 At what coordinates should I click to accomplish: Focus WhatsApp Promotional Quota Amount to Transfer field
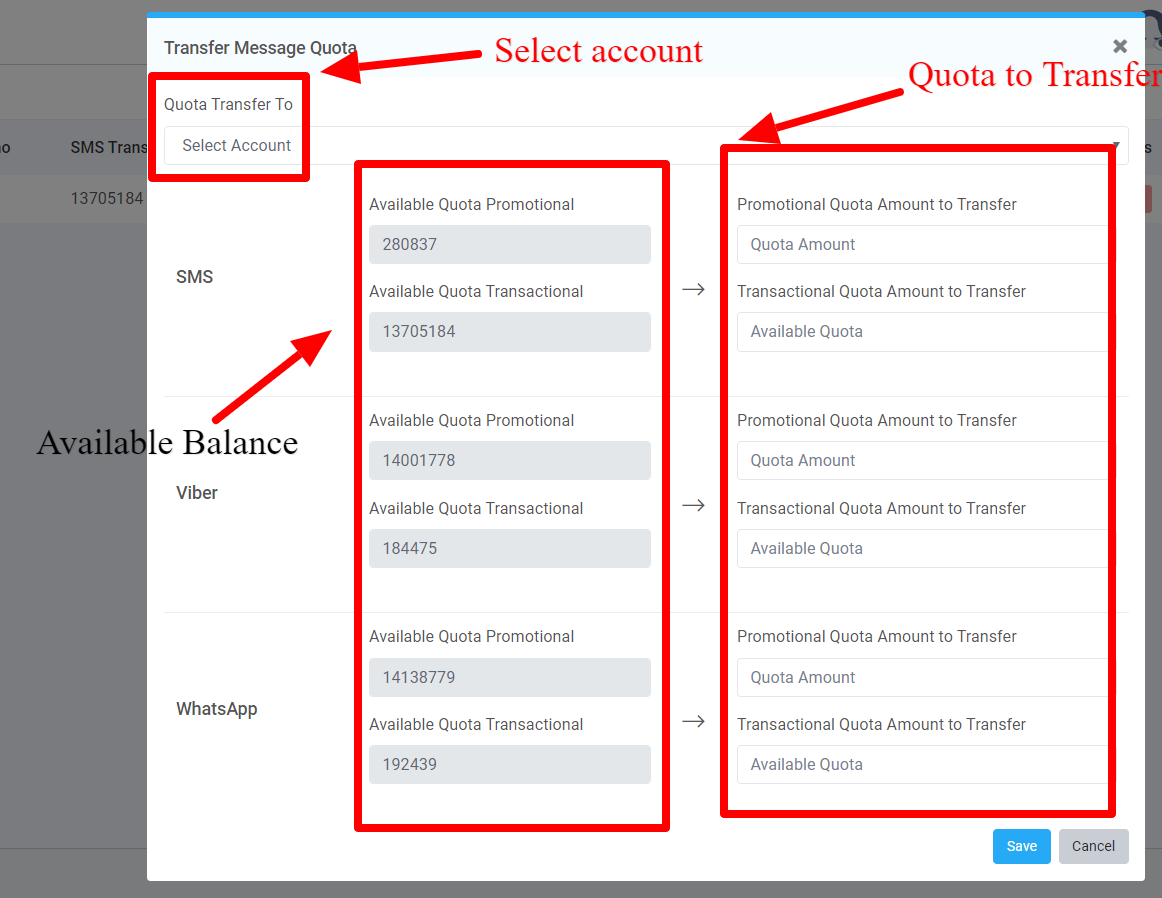(x=920, y=678)
